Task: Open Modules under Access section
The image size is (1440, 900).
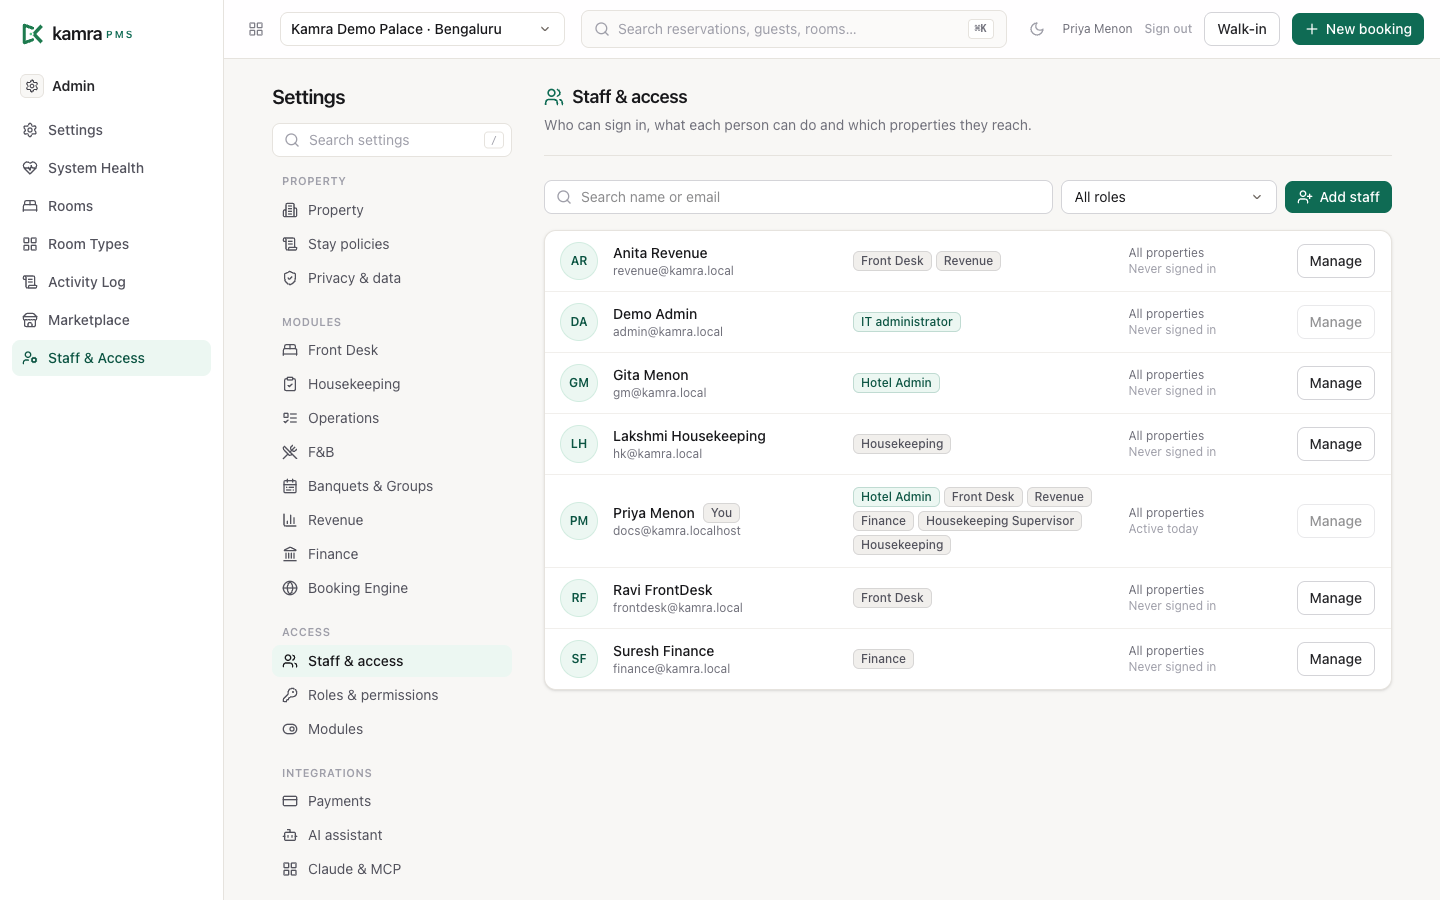Action: (x=392, y=729)
